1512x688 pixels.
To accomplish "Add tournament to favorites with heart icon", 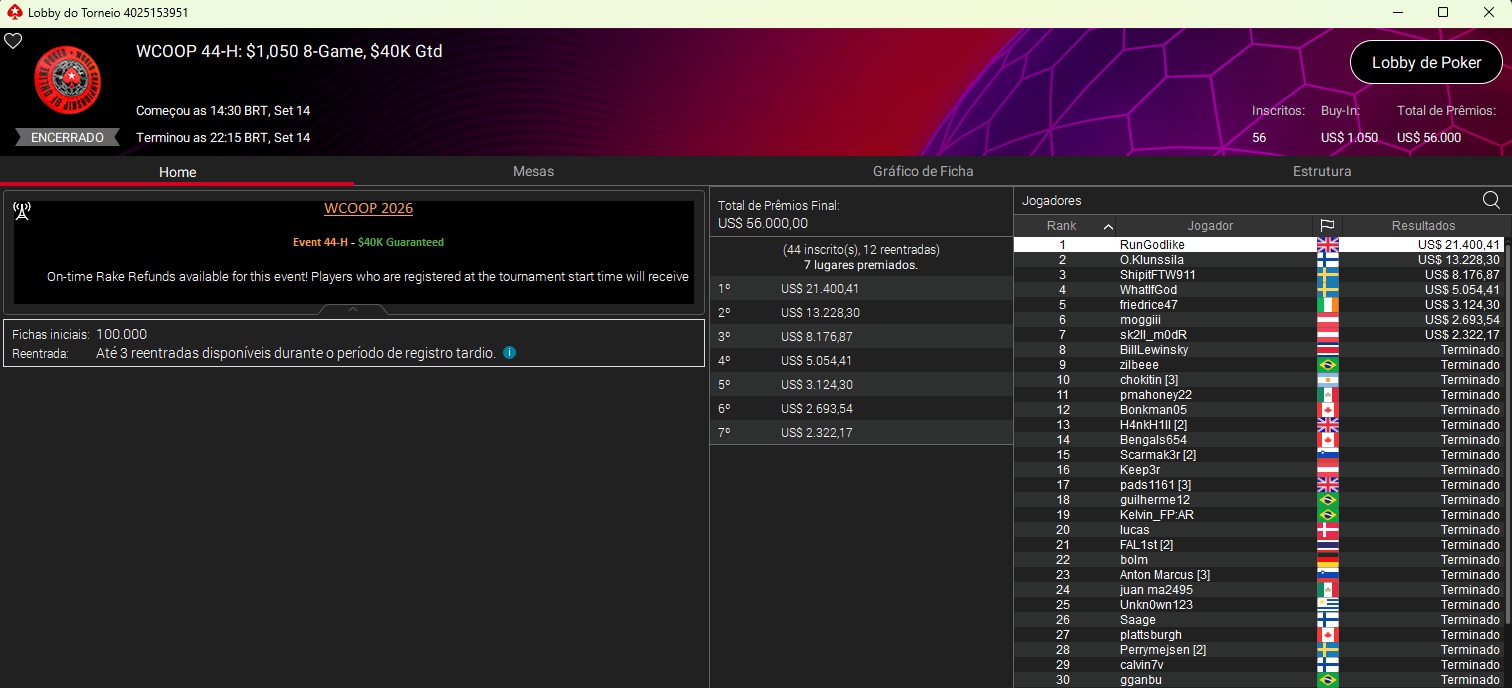I will (13, 41).
